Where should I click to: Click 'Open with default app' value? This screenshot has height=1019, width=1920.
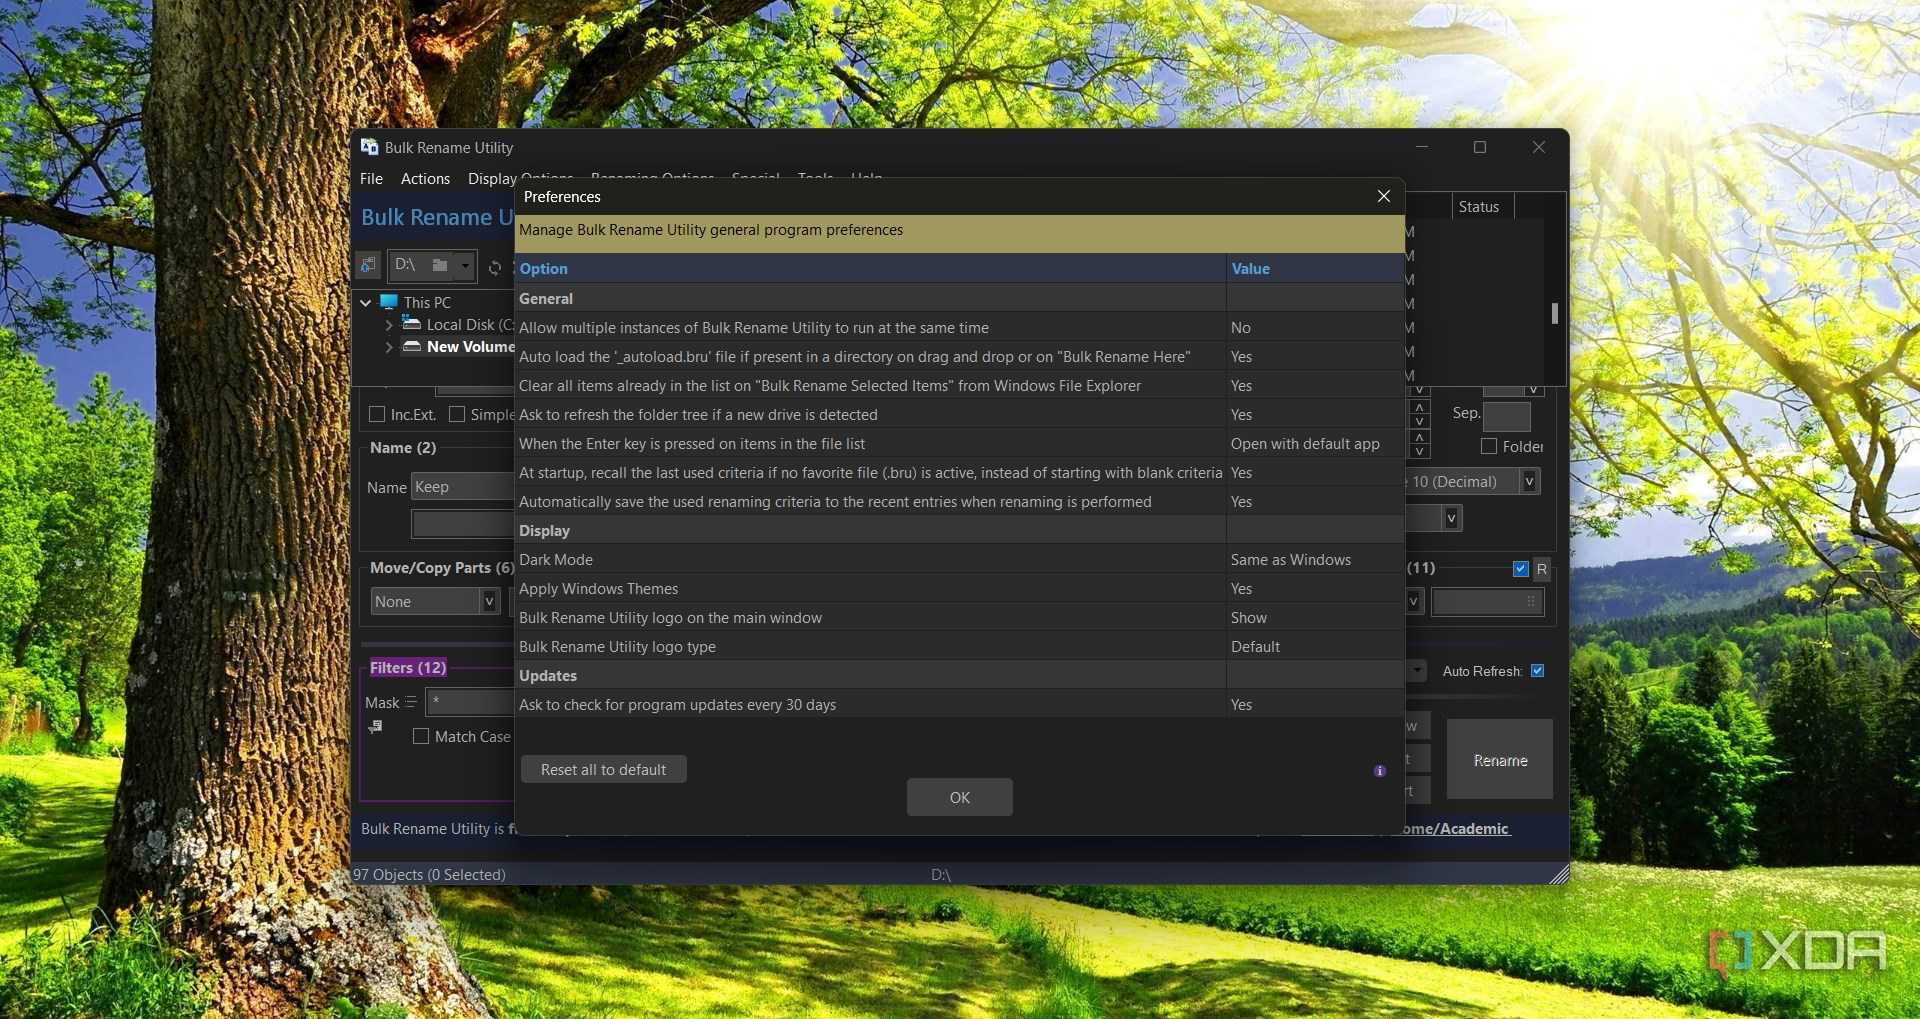pyautogui.click(x=1305, y=443)
